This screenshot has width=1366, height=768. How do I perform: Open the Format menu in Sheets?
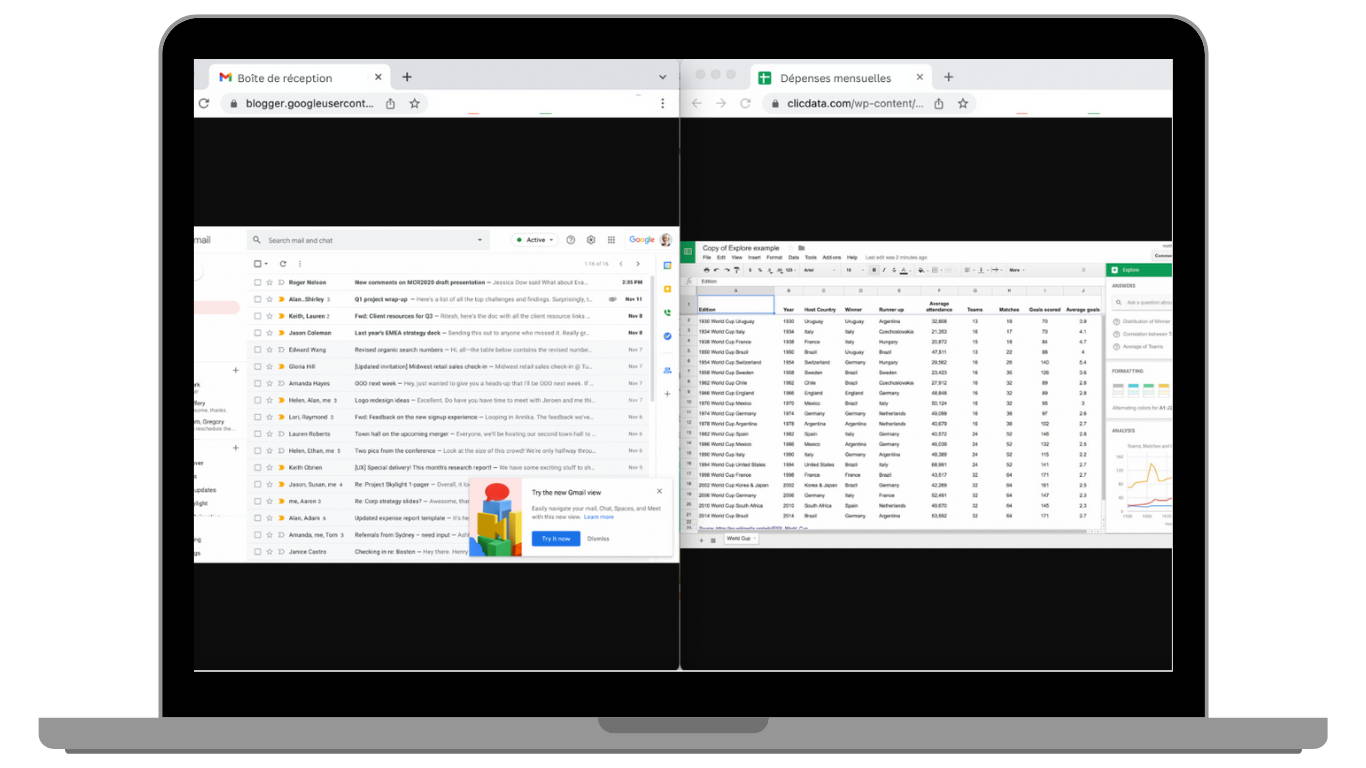point(774,257)
